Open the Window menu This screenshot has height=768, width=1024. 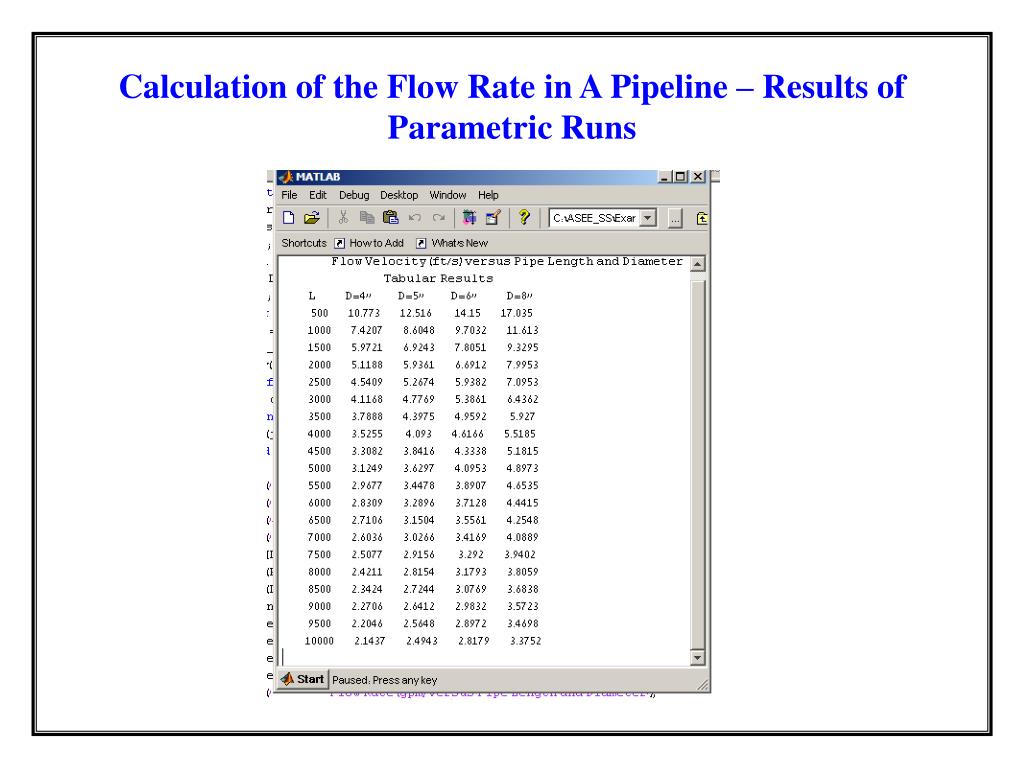click(448, 195)
